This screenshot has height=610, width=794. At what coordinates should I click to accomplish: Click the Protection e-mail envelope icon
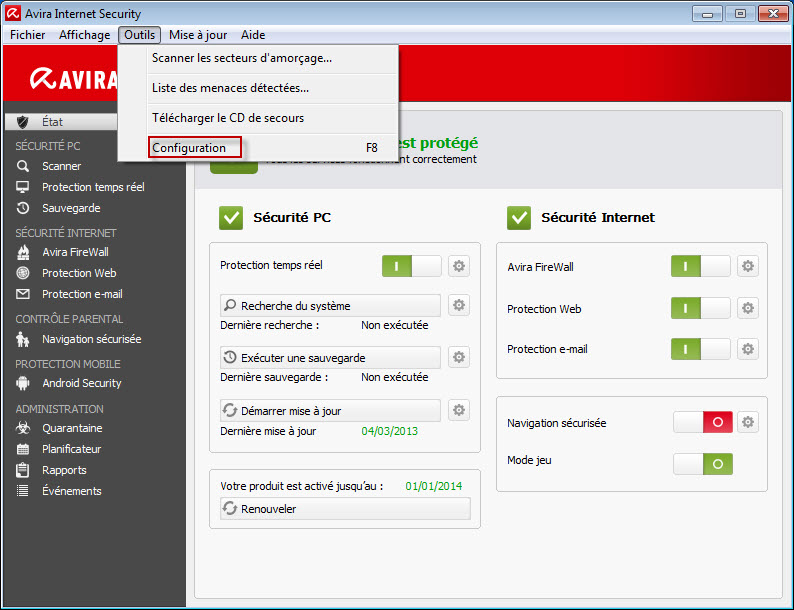coord(23,294)
